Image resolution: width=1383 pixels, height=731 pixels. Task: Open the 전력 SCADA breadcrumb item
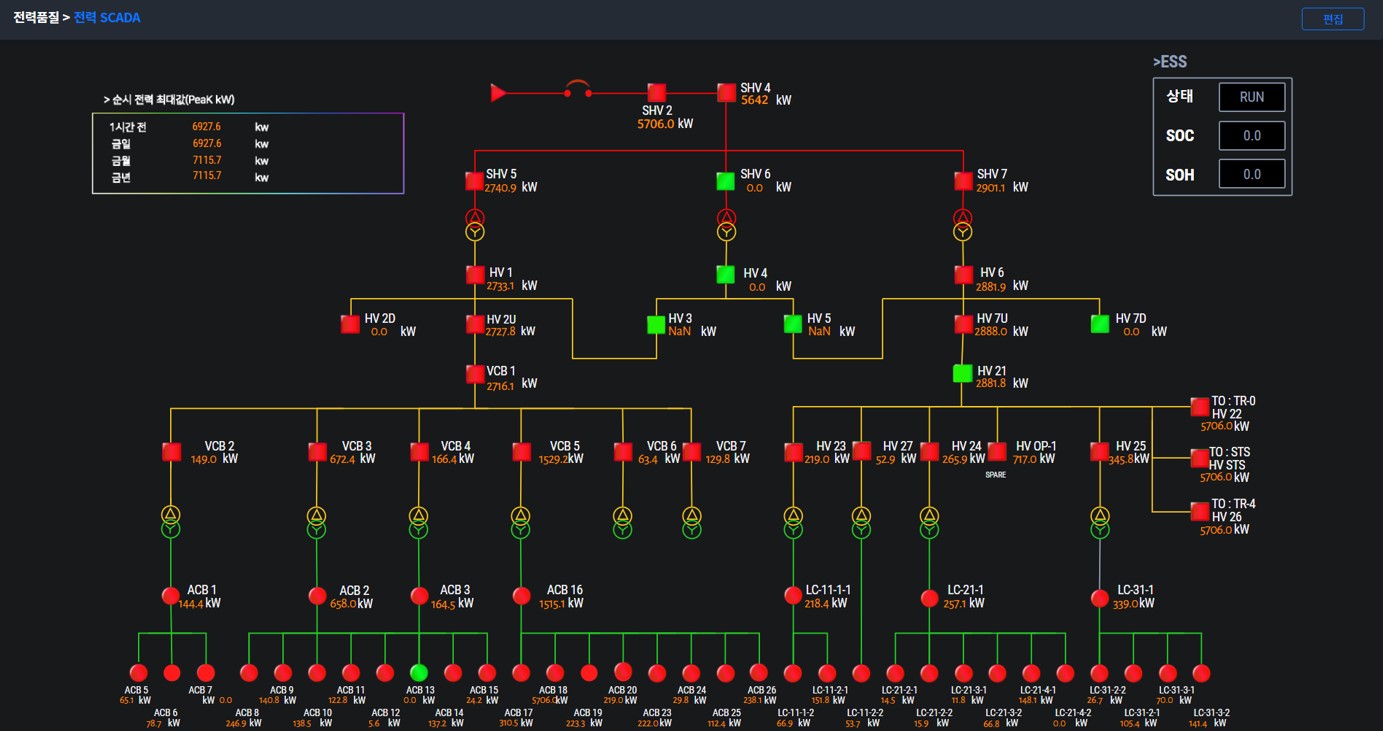coord(107,18)
